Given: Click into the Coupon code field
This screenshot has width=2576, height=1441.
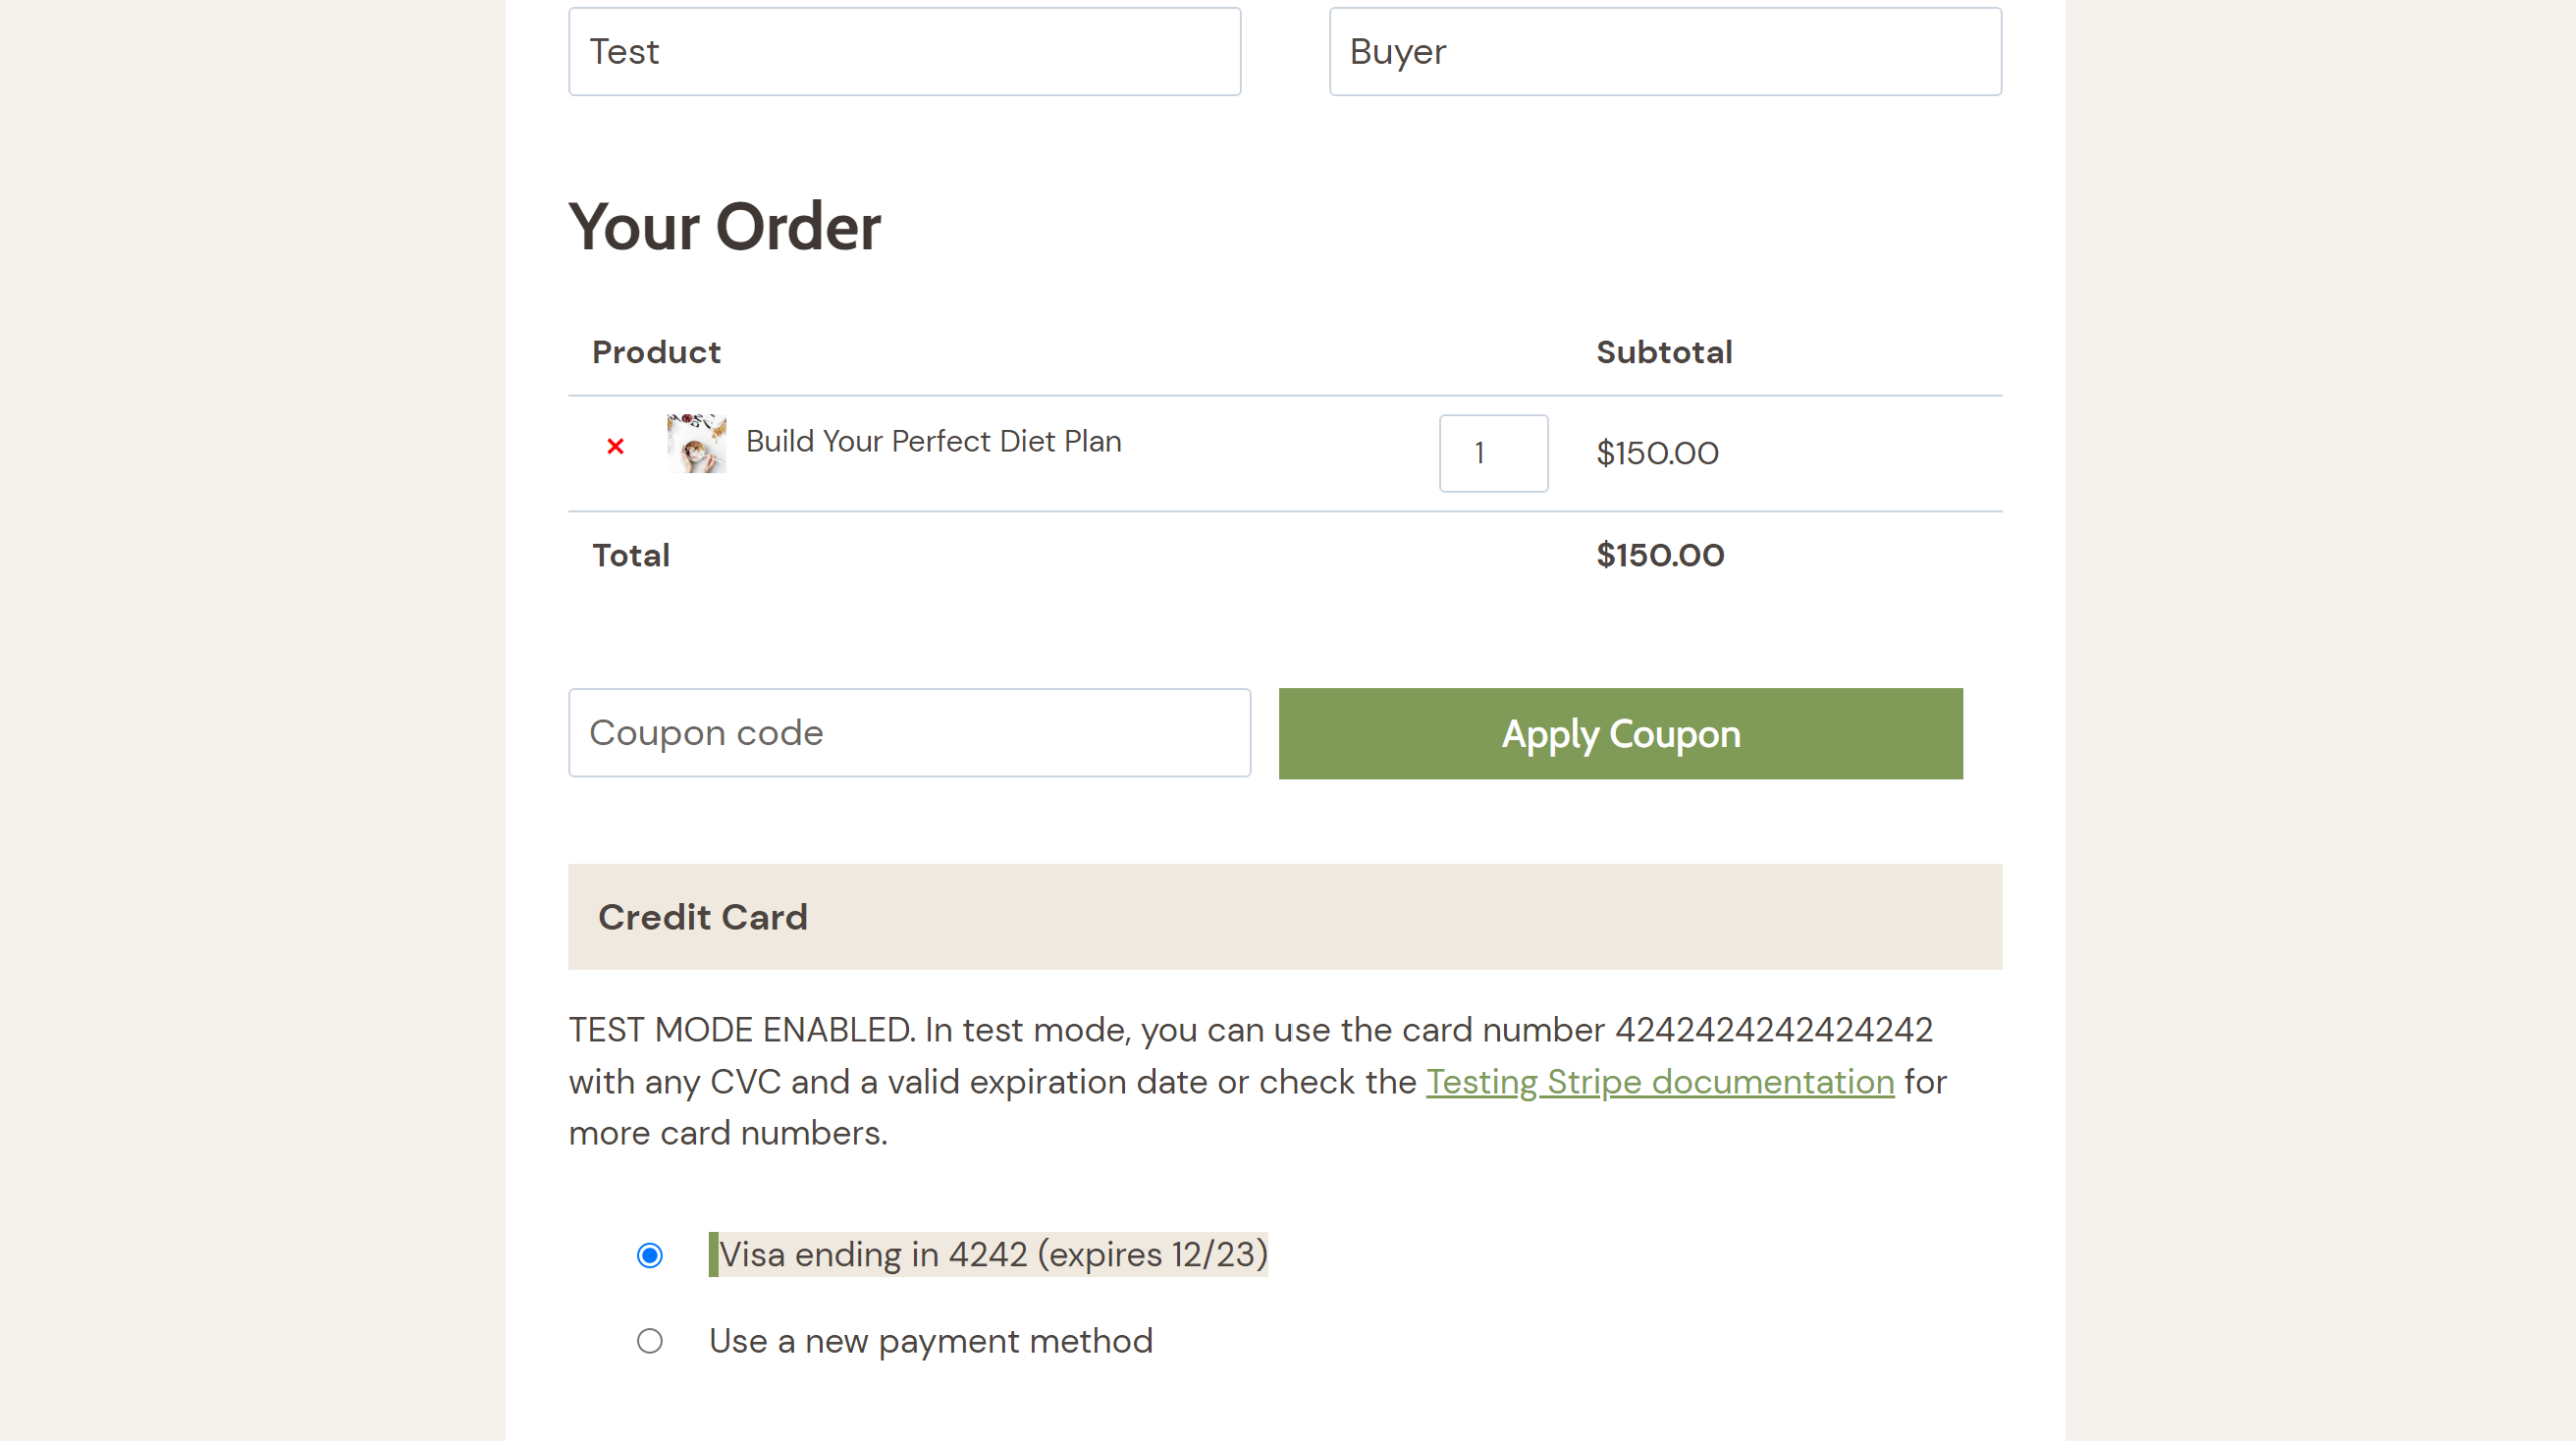Looking at the screenshot, I should coord(909,732).
